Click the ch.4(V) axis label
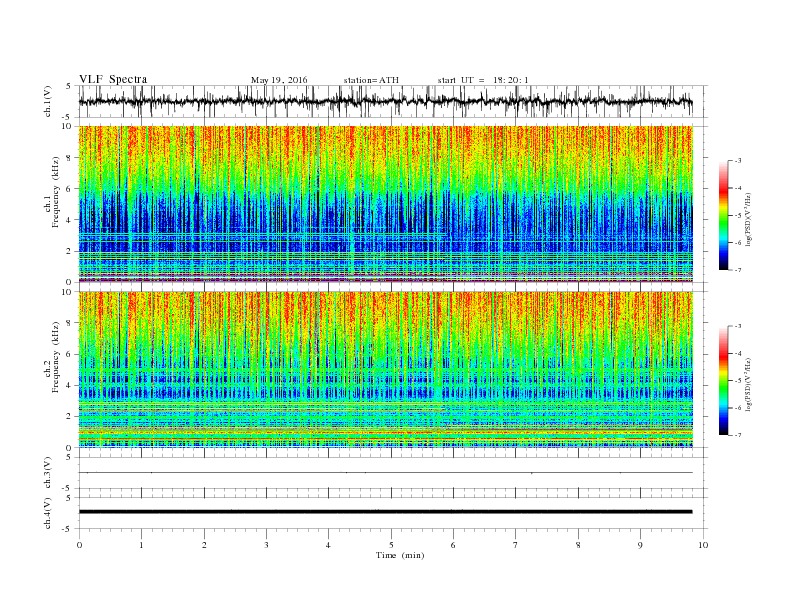 coord(48,513)
